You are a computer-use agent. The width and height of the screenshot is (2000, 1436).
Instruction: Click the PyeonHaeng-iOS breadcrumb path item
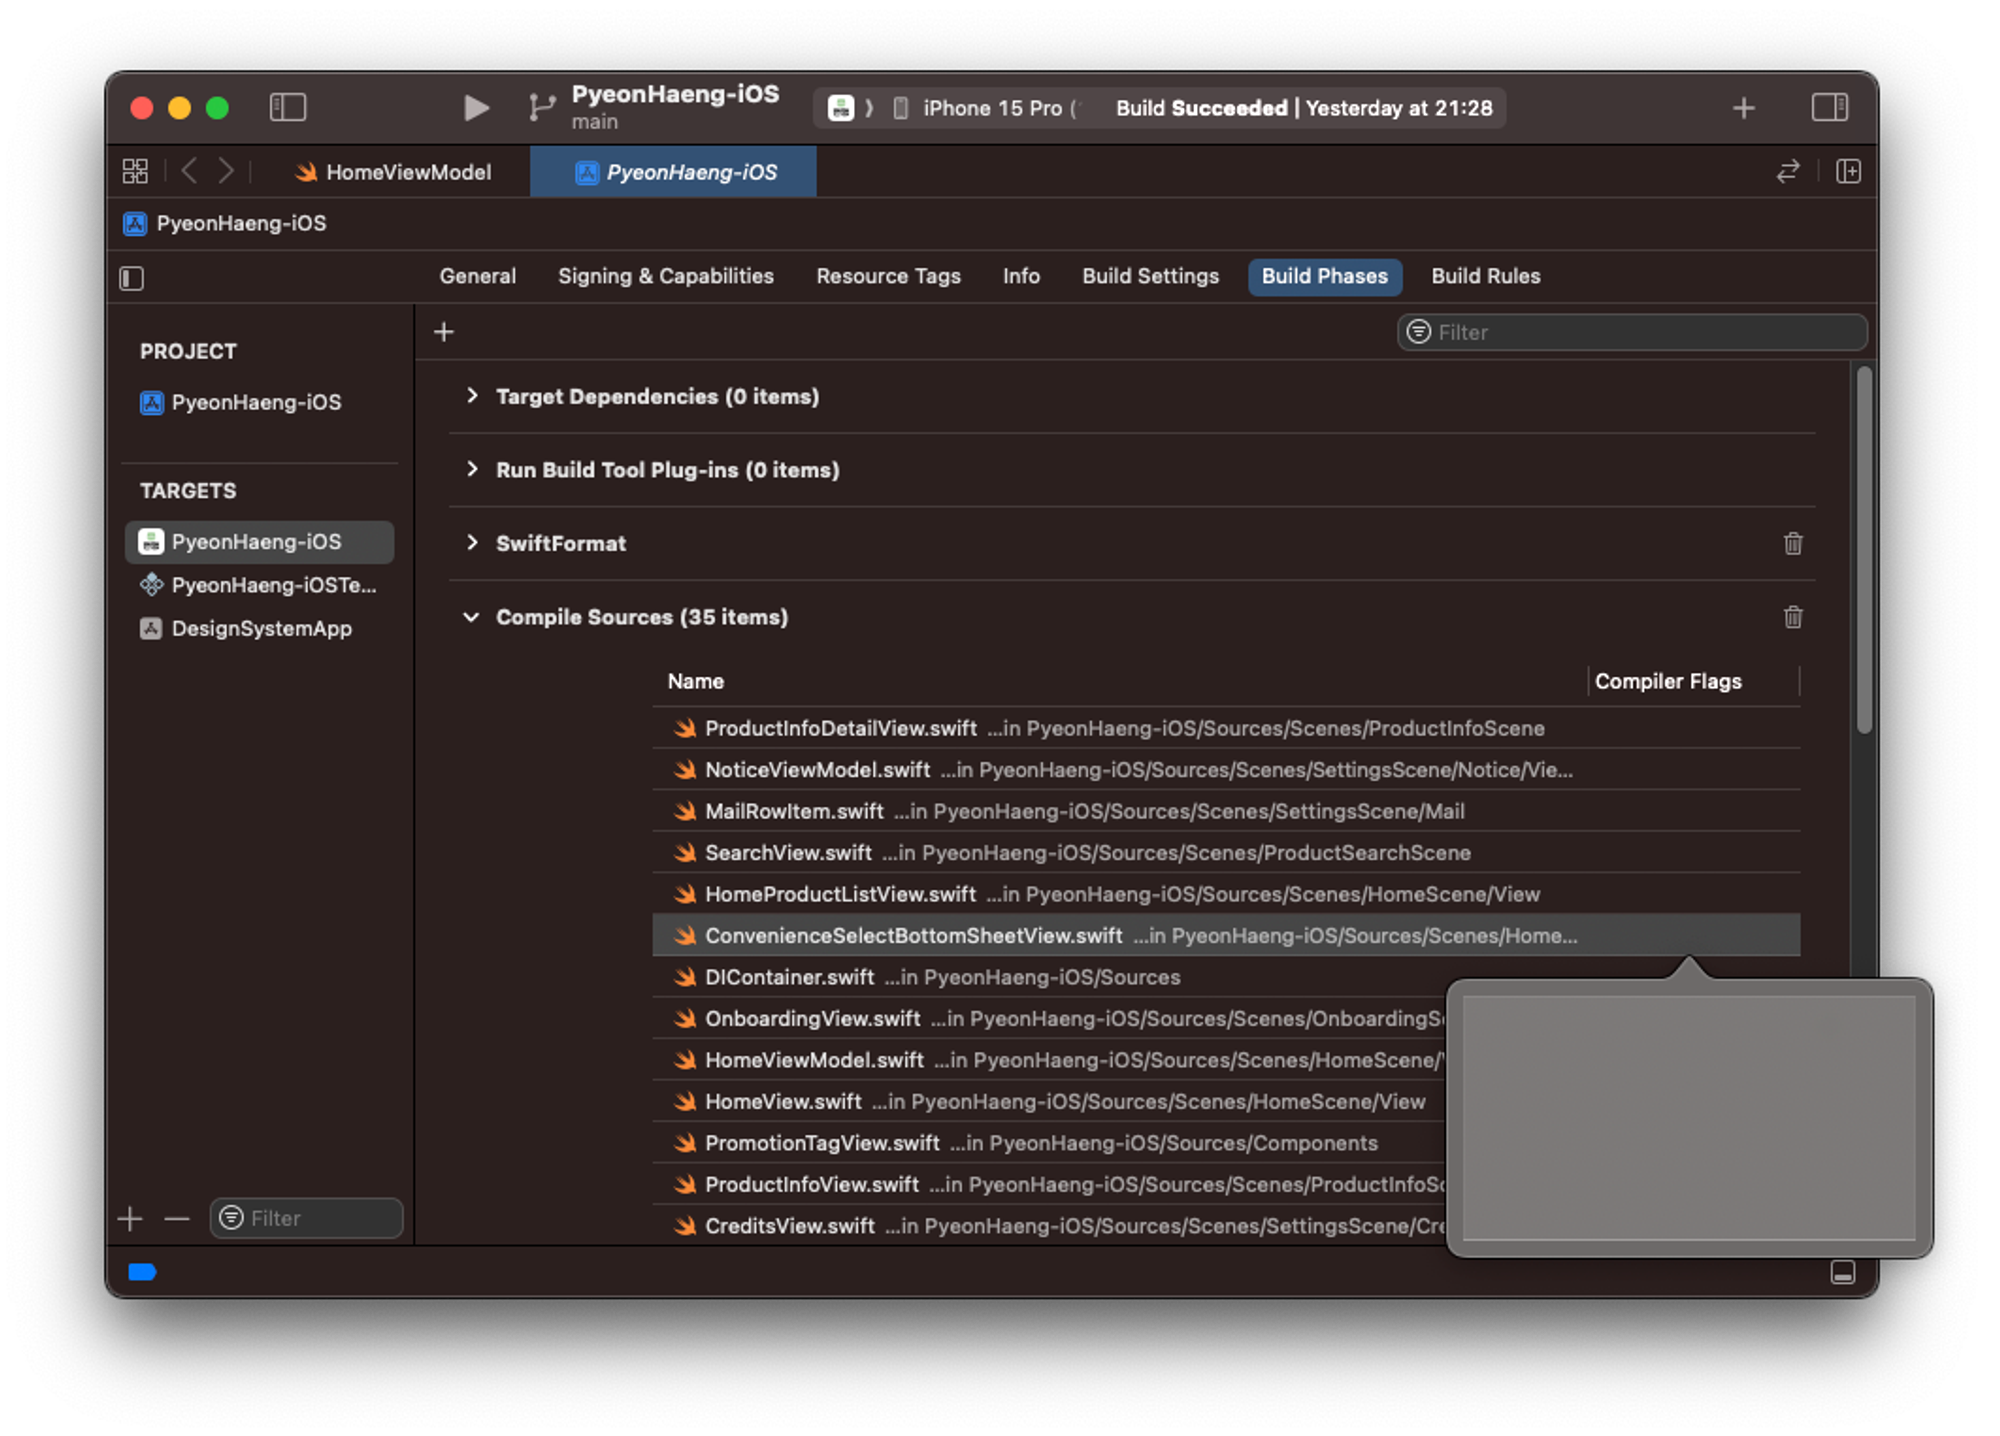(226, 223)
